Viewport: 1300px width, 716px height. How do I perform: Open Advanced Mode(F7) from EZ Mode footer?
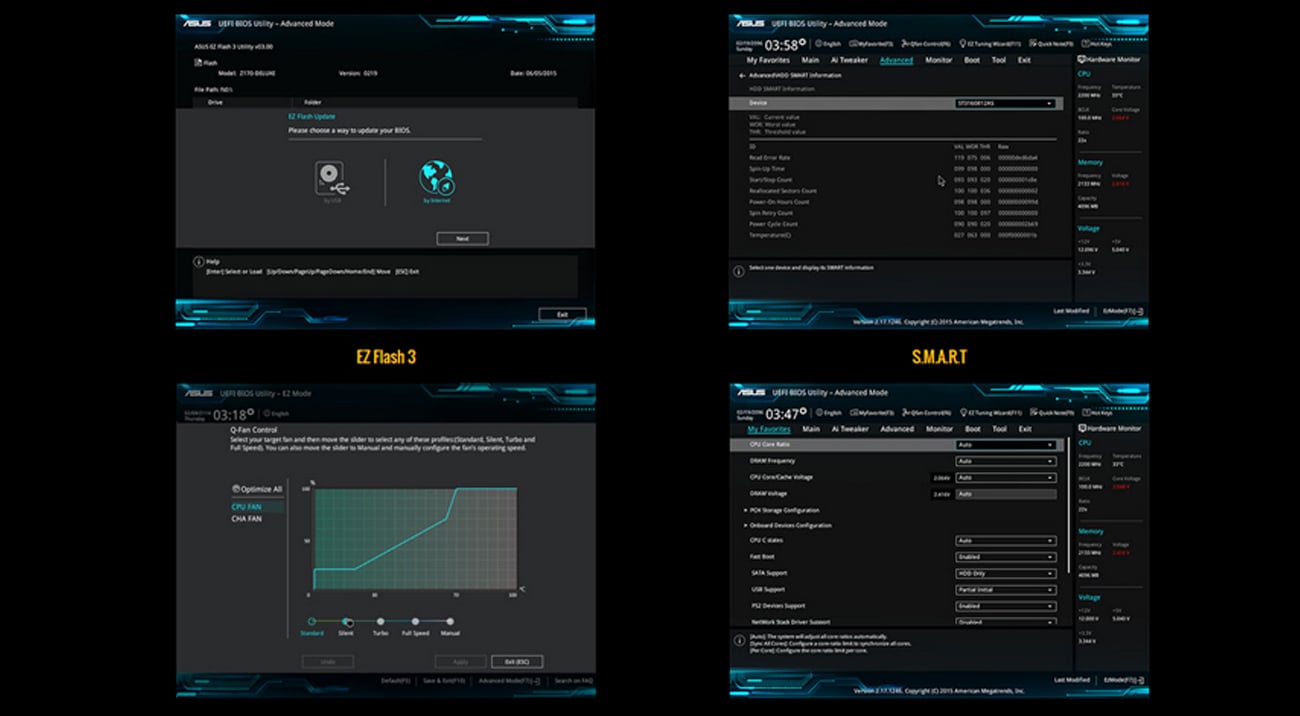coord(509,681)
